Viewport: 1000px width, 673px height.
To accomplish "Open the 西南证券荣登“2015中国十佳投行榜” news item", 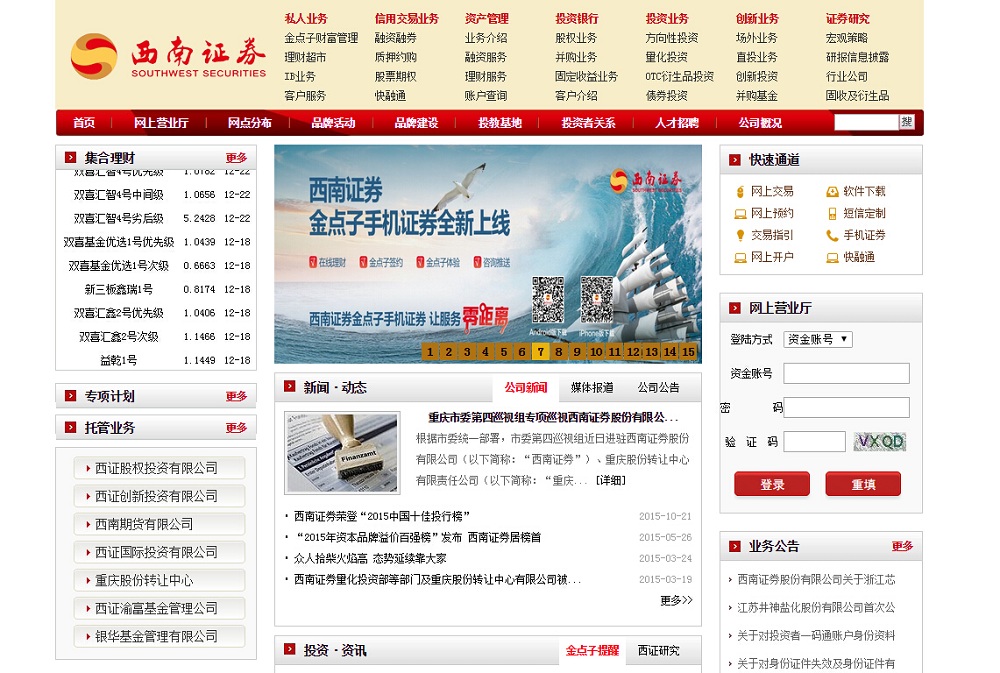I will click(382, 516).
